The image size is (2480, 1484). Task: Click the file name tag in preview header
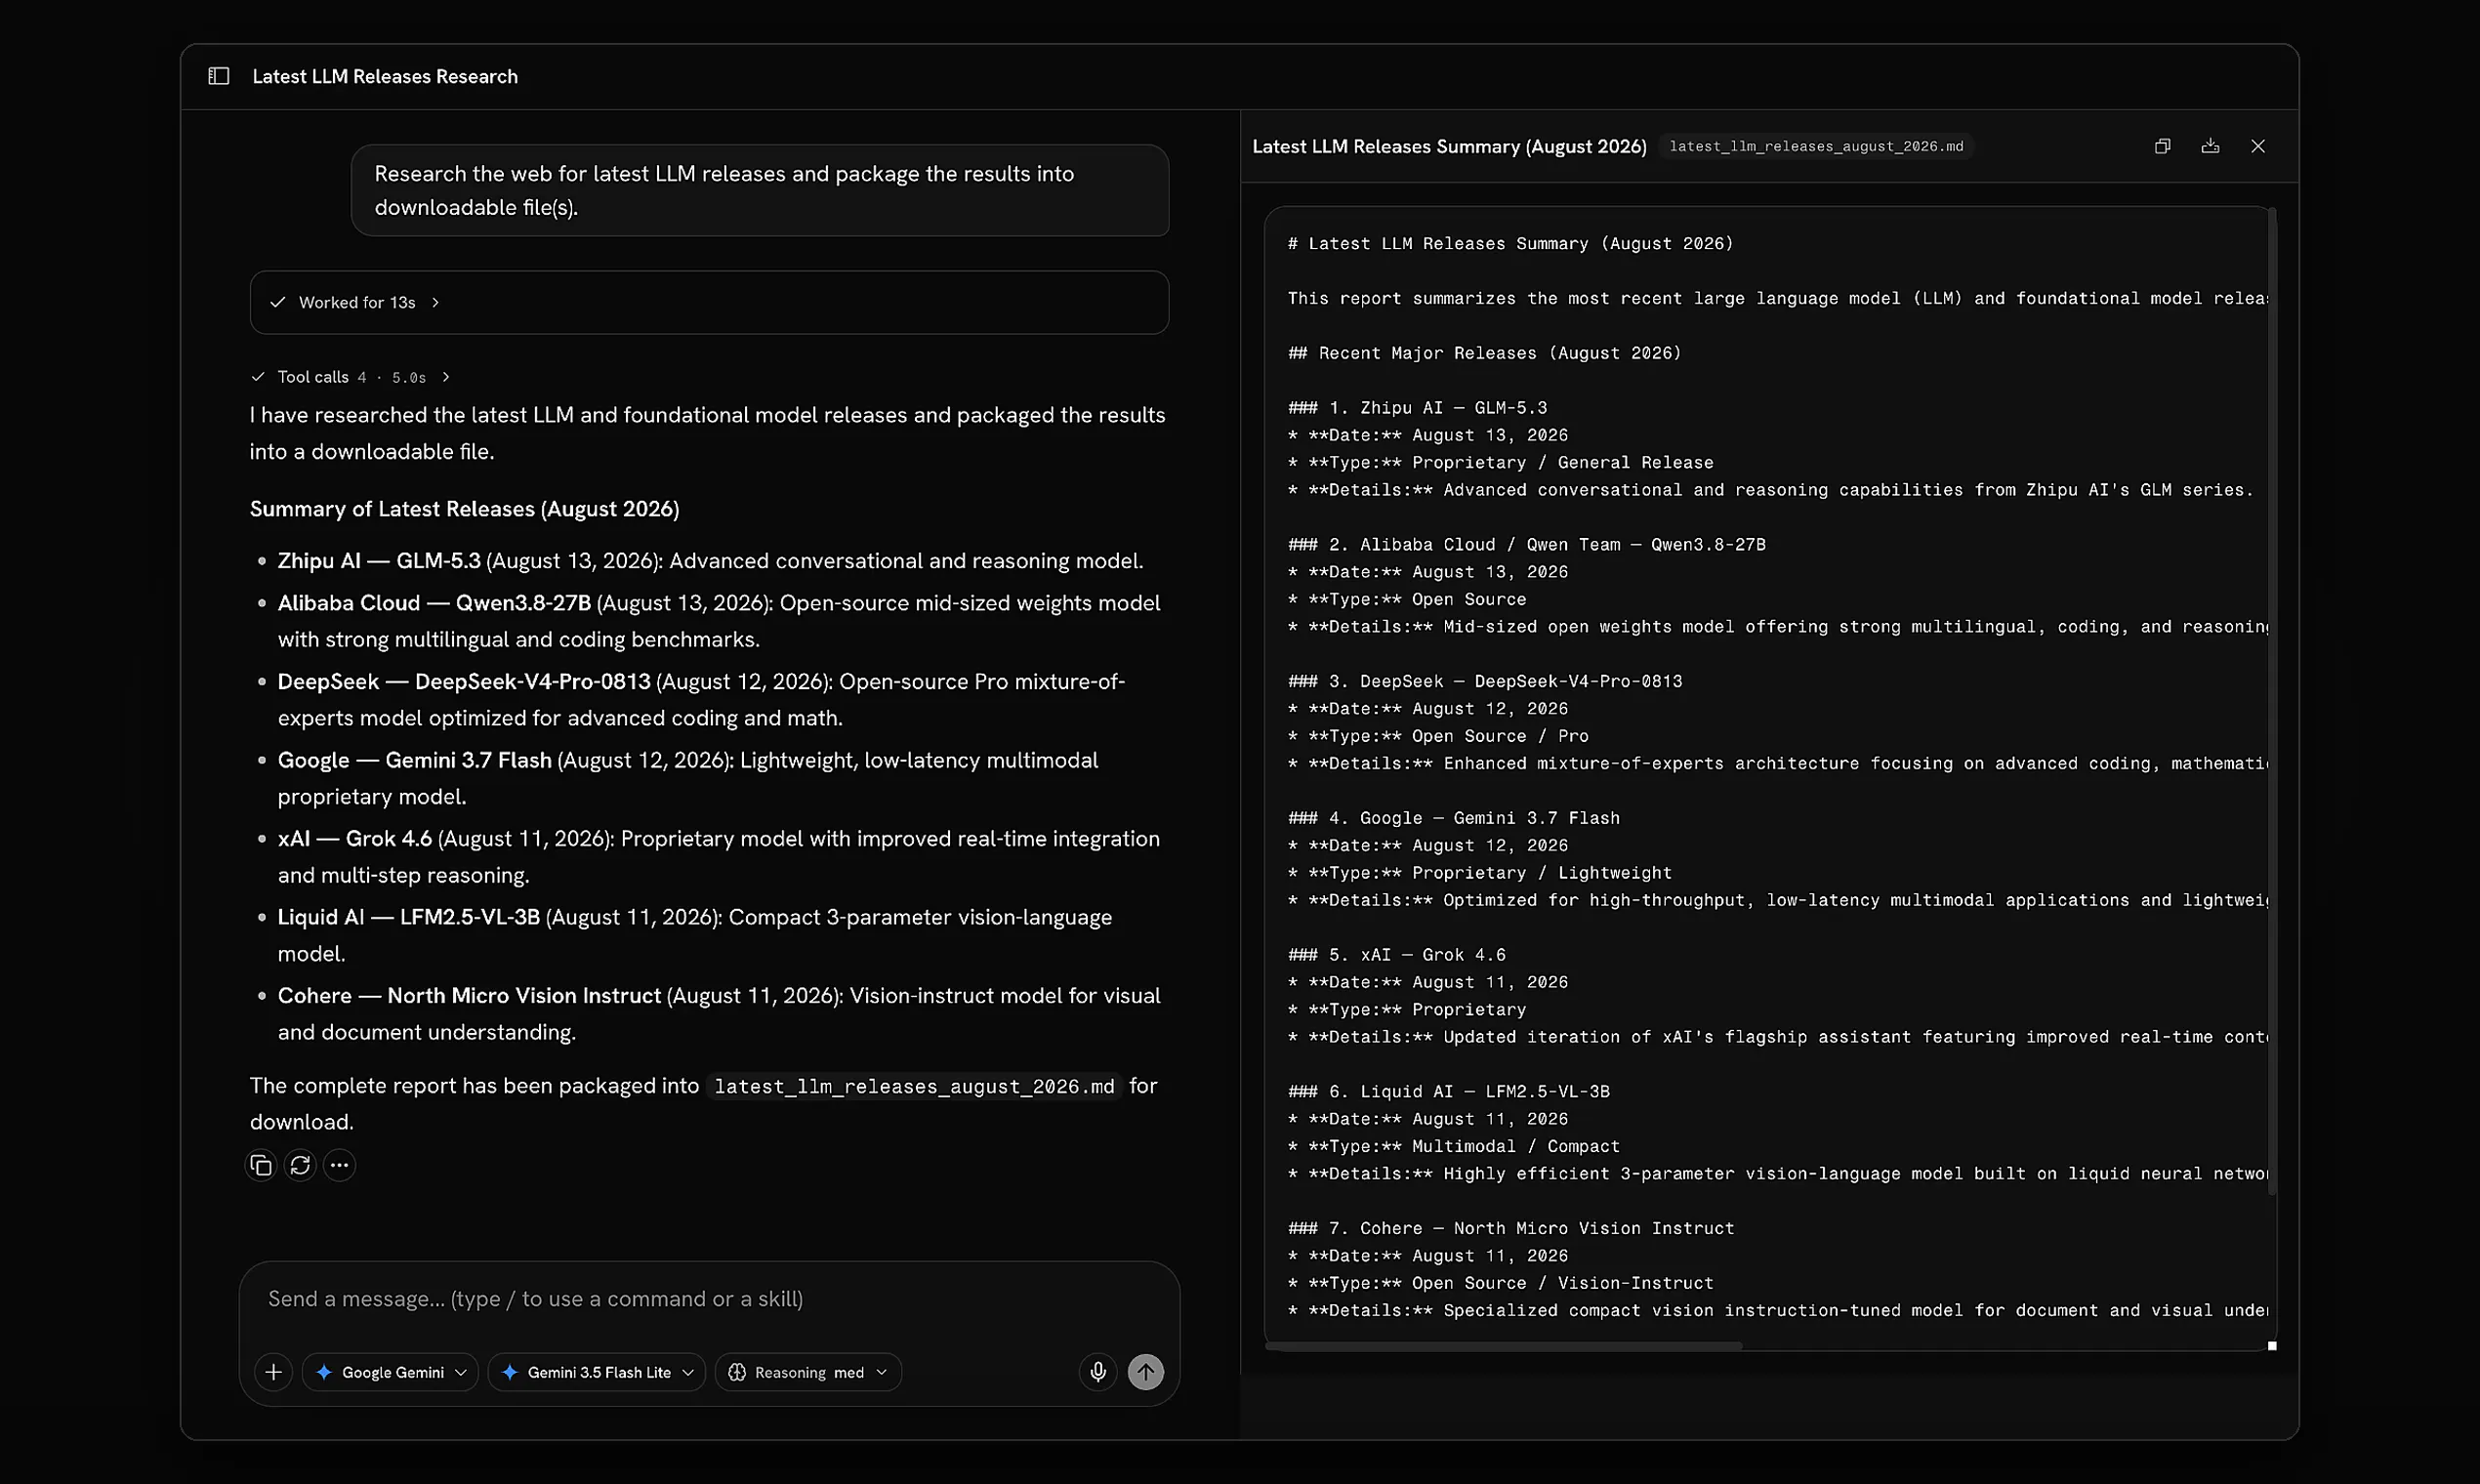pos(1816,146)
